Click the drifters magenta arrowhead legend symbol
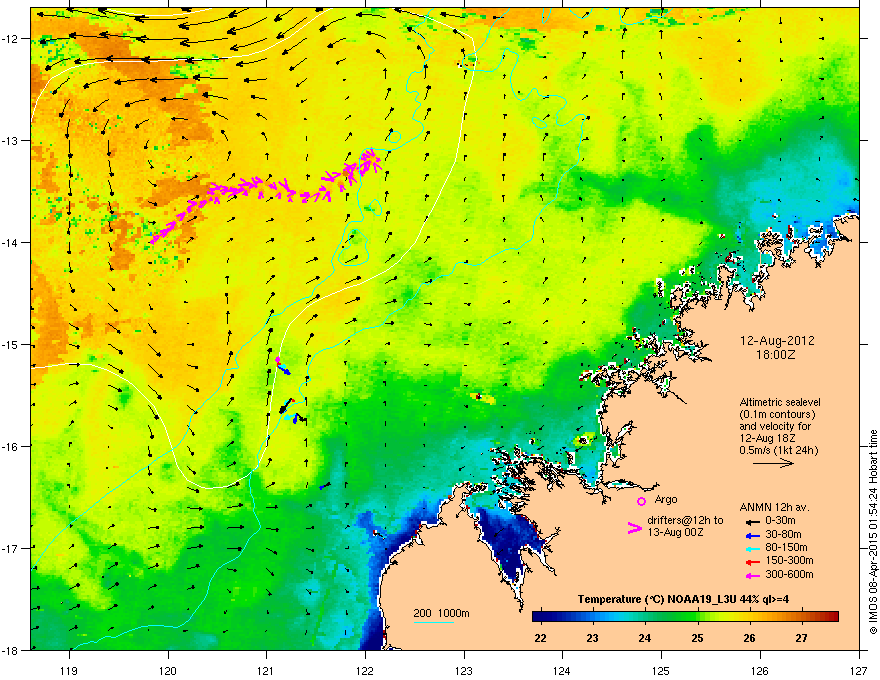 point(634,528)
